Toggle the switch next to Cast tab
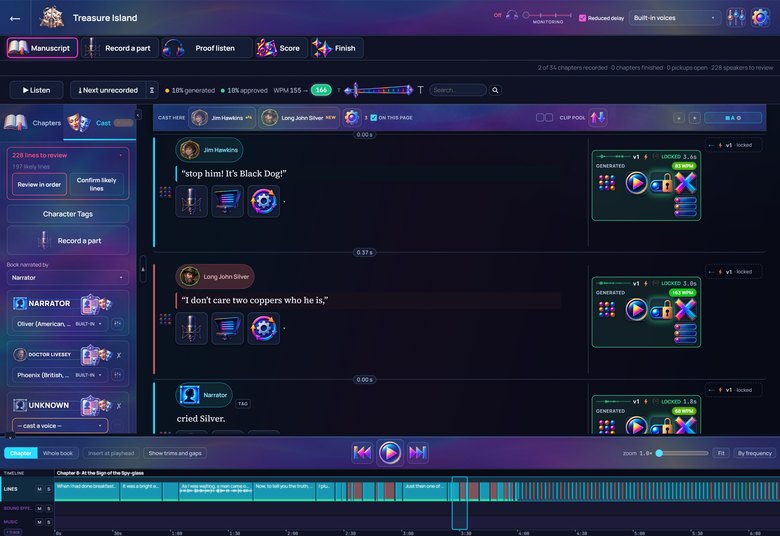This screenshot has height=536, width=780. [123, 123]
